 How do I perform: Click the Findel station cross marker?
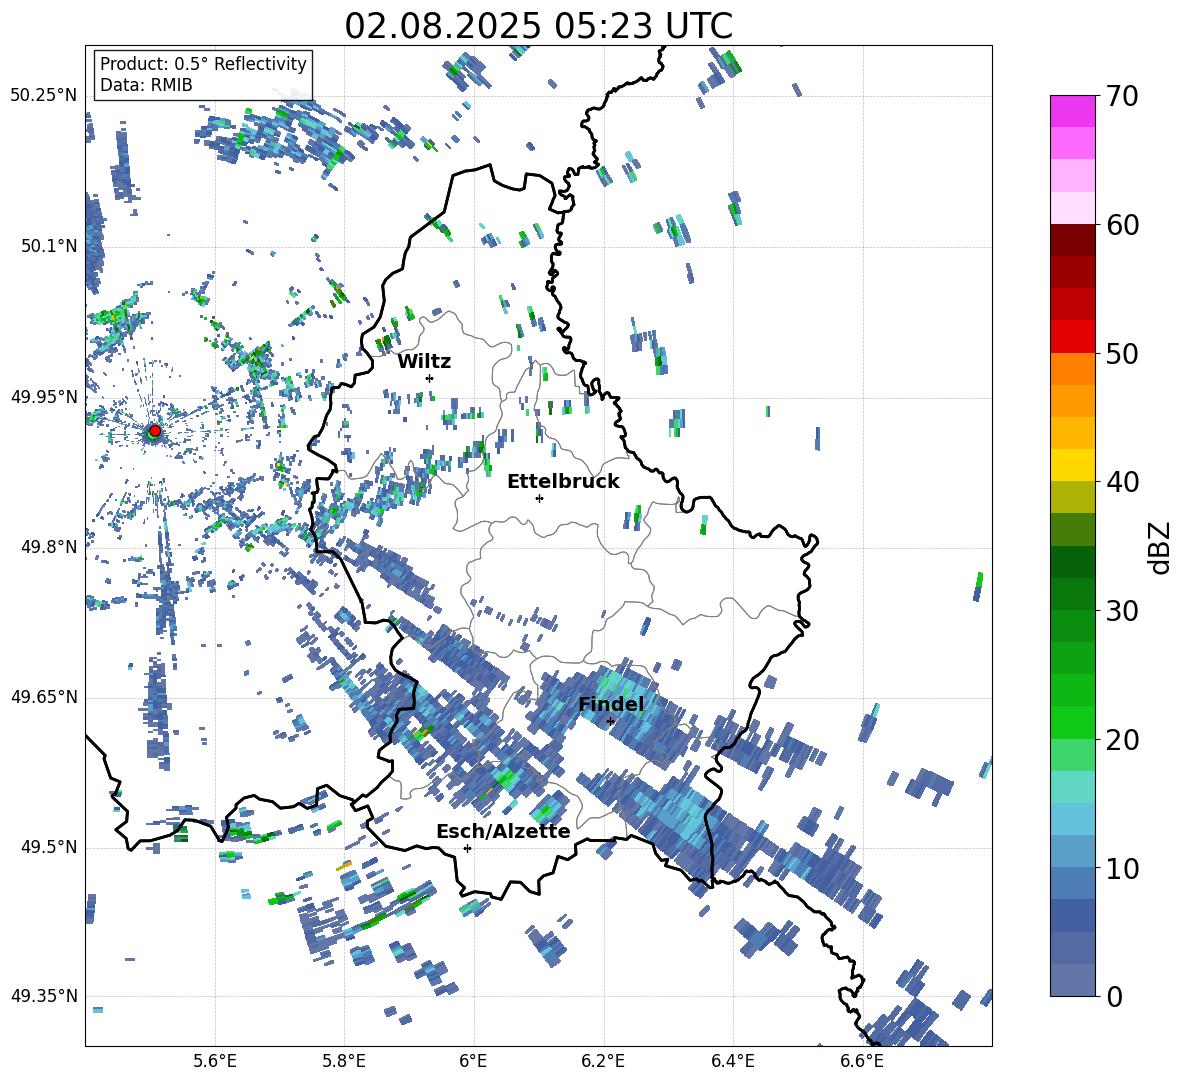(x=611, y=722)
